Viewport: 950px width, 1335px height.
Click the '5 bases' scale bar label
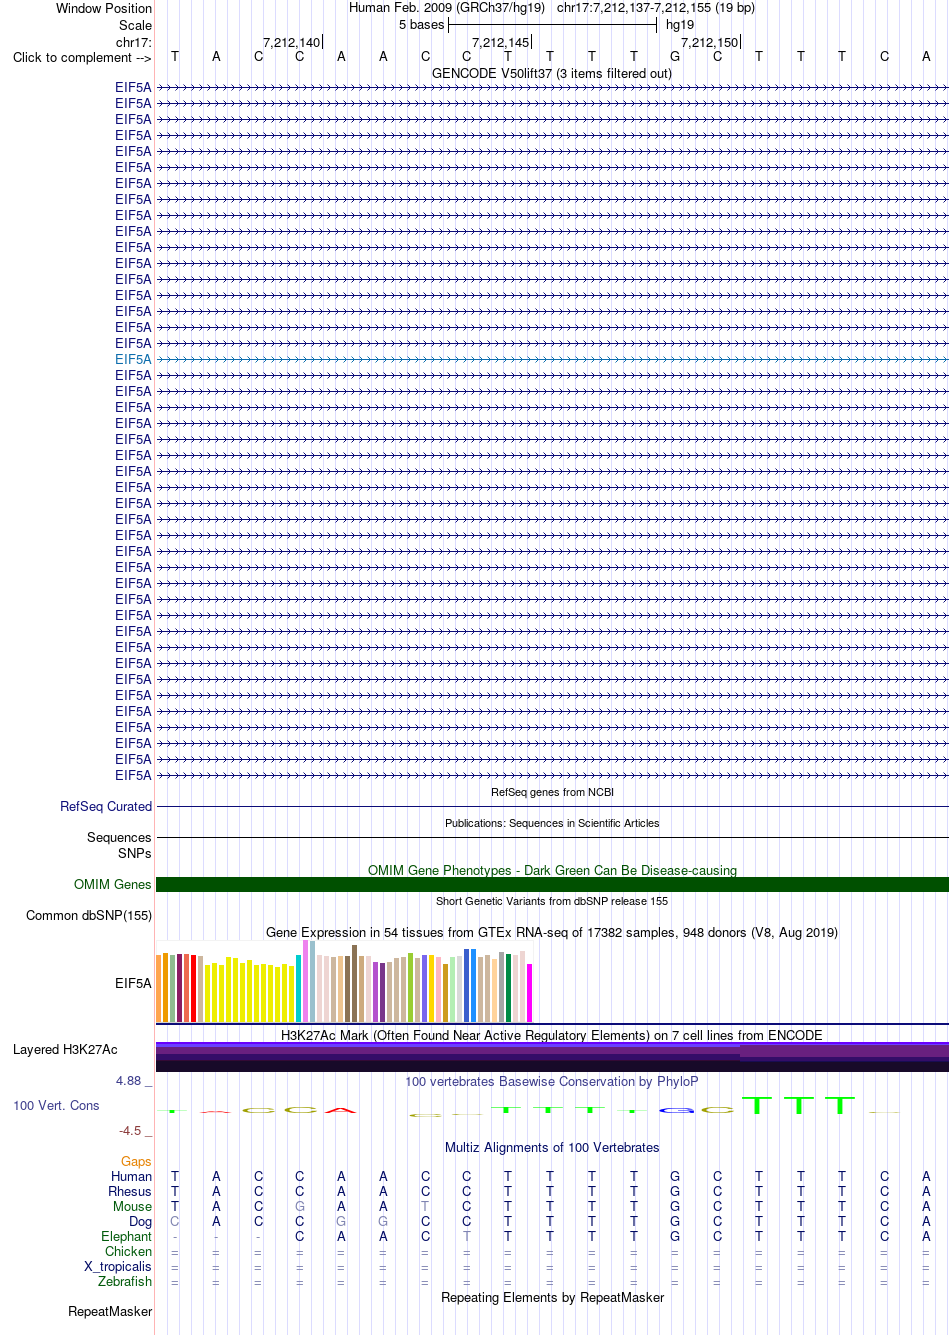point(421,24)
